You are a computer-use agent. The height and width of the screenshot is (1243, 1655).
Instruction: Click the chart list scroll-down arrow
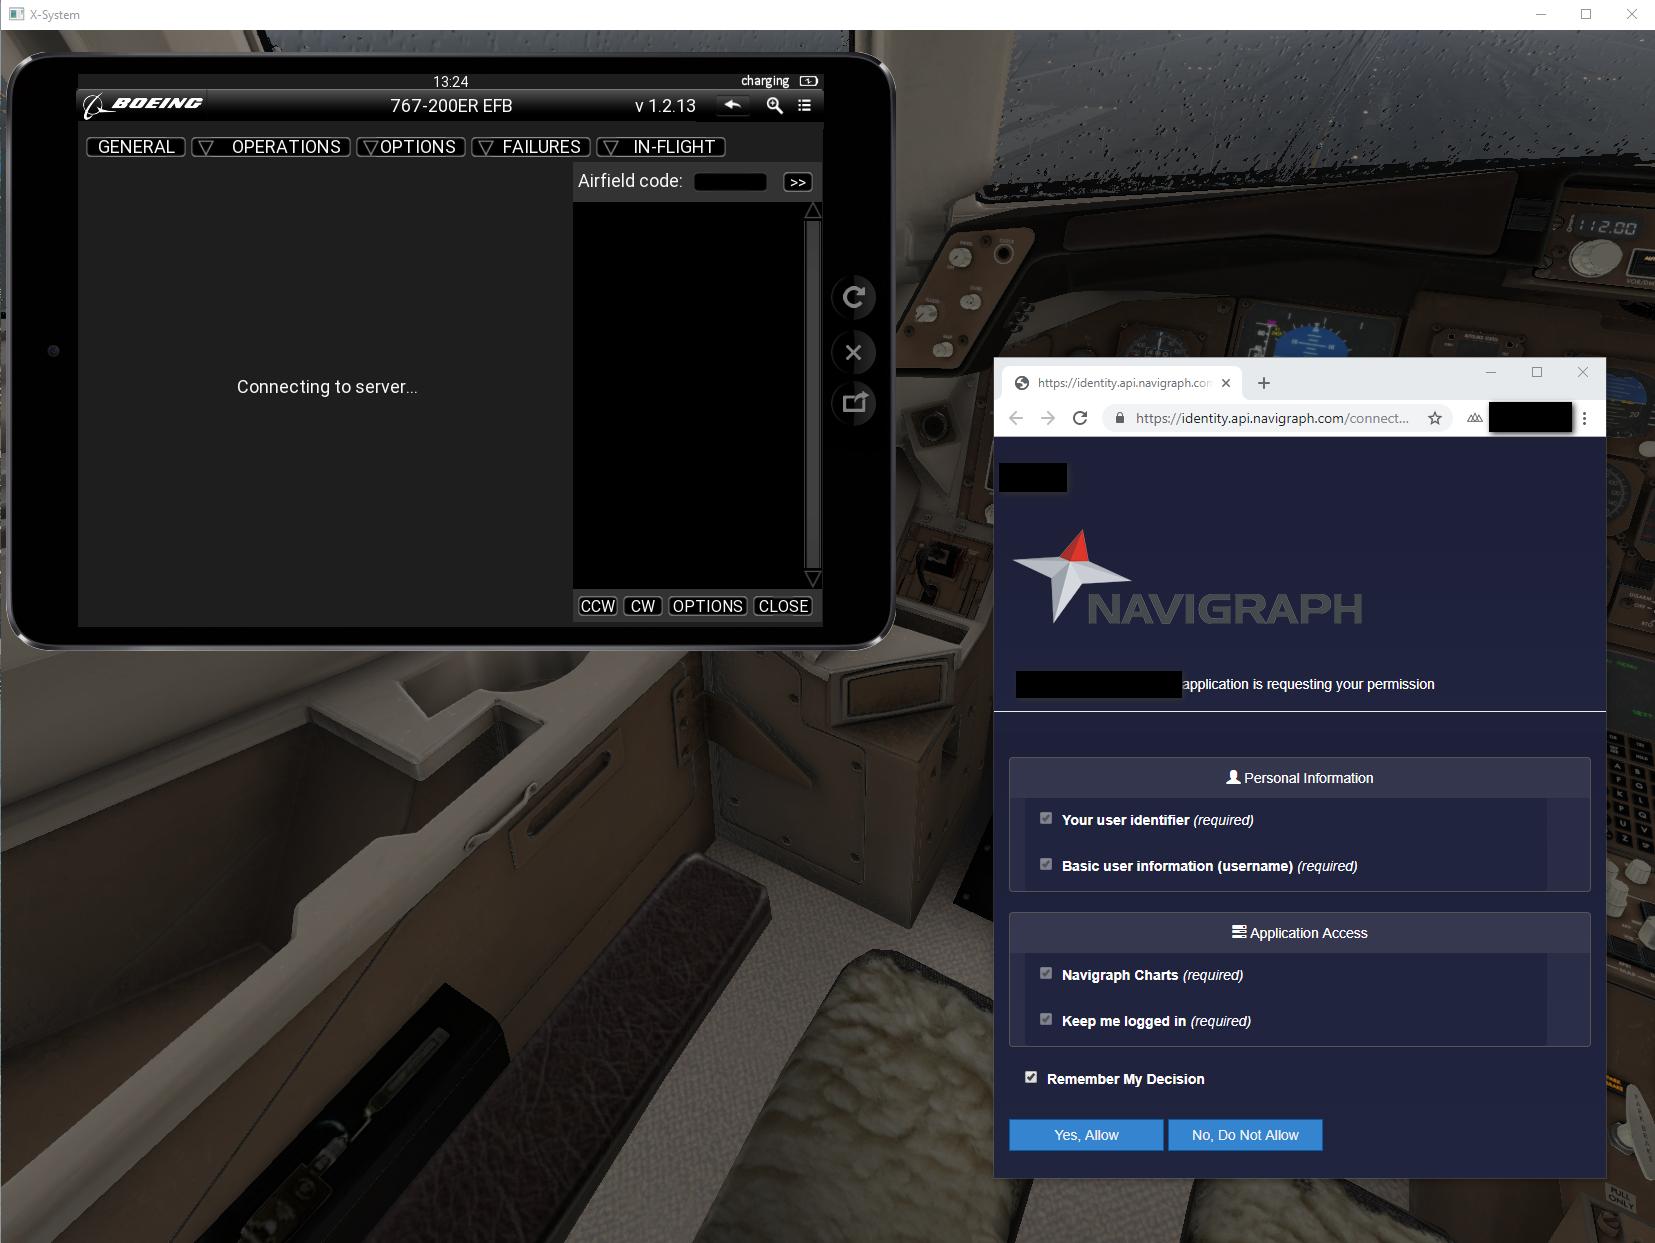(813, 579)
